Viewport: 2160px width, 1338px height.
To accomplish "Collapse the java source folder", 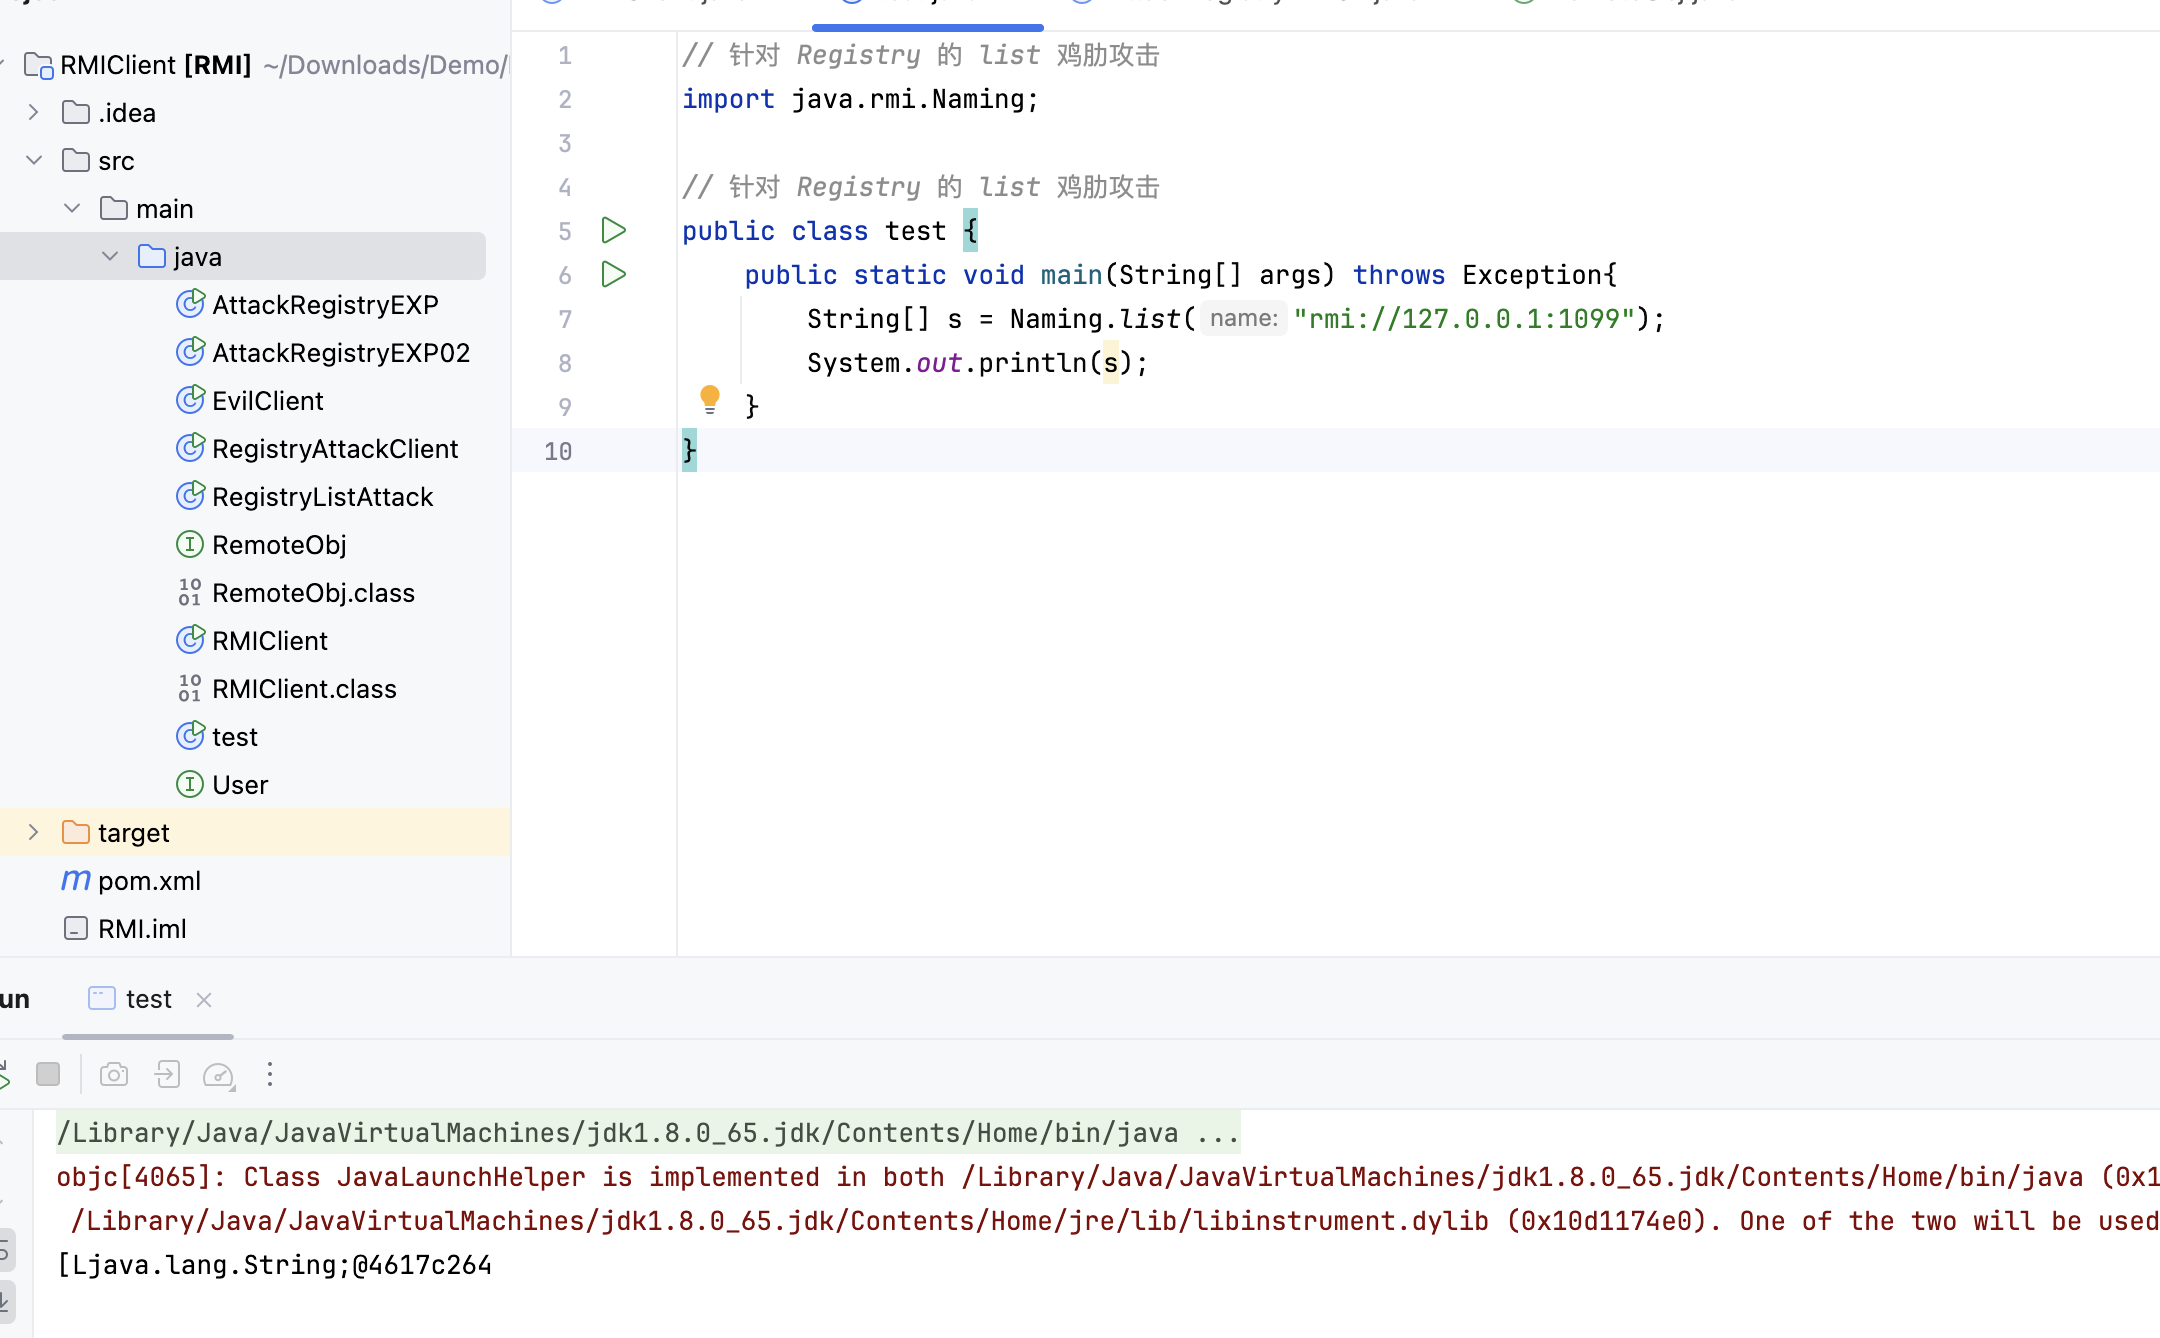I will coord(110,257).
